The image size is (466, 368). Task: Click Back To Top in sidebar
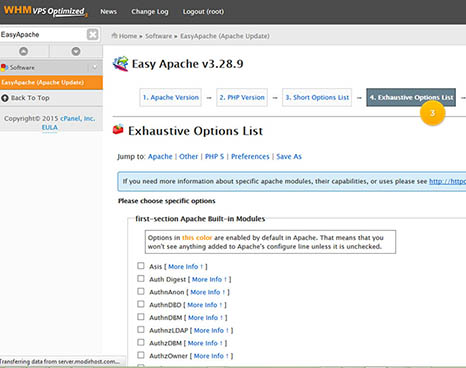click(x=30, y=98)
